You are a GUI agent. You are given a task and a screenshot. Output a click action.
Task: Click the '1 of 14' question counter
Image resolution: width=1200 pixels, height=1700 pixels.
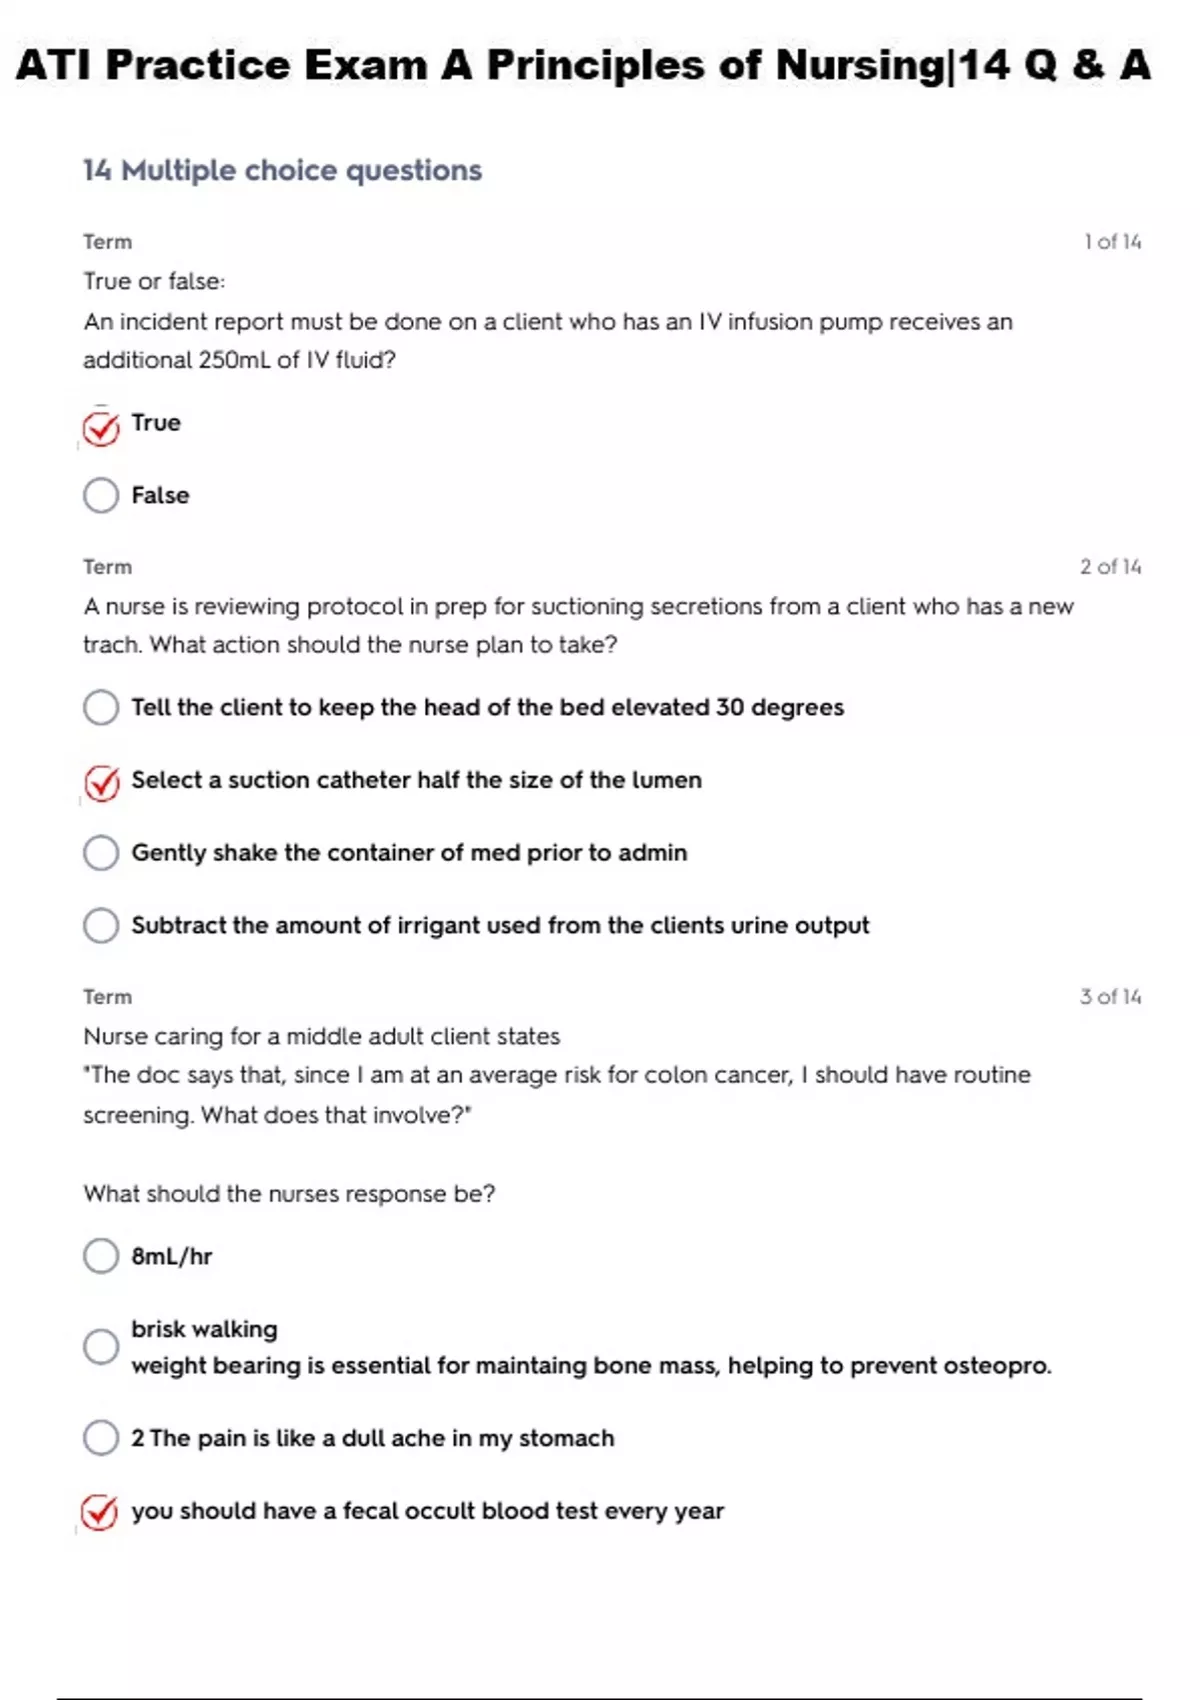1112,242
